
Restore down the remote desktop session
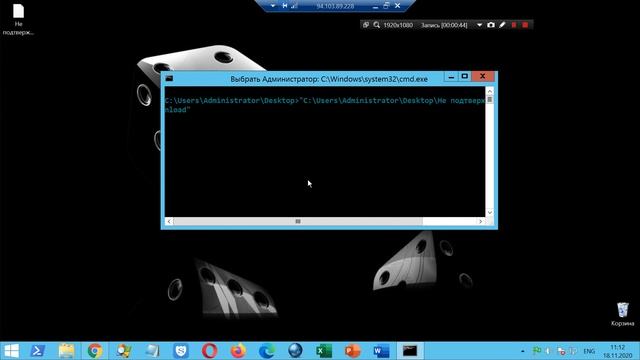coord(386,6)
